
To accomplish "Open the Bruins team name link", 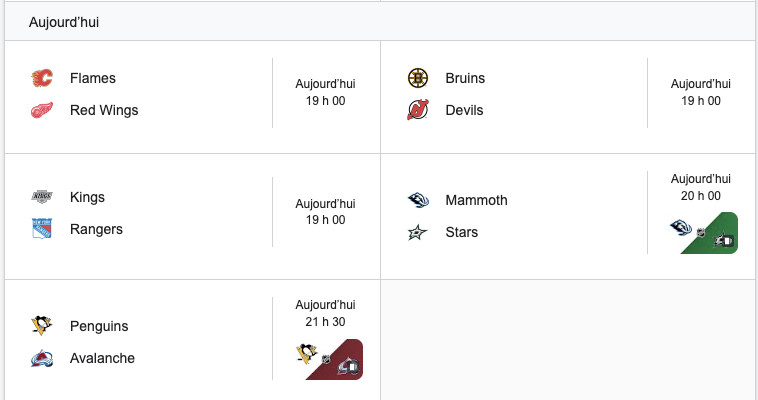I will click(465, 78).
